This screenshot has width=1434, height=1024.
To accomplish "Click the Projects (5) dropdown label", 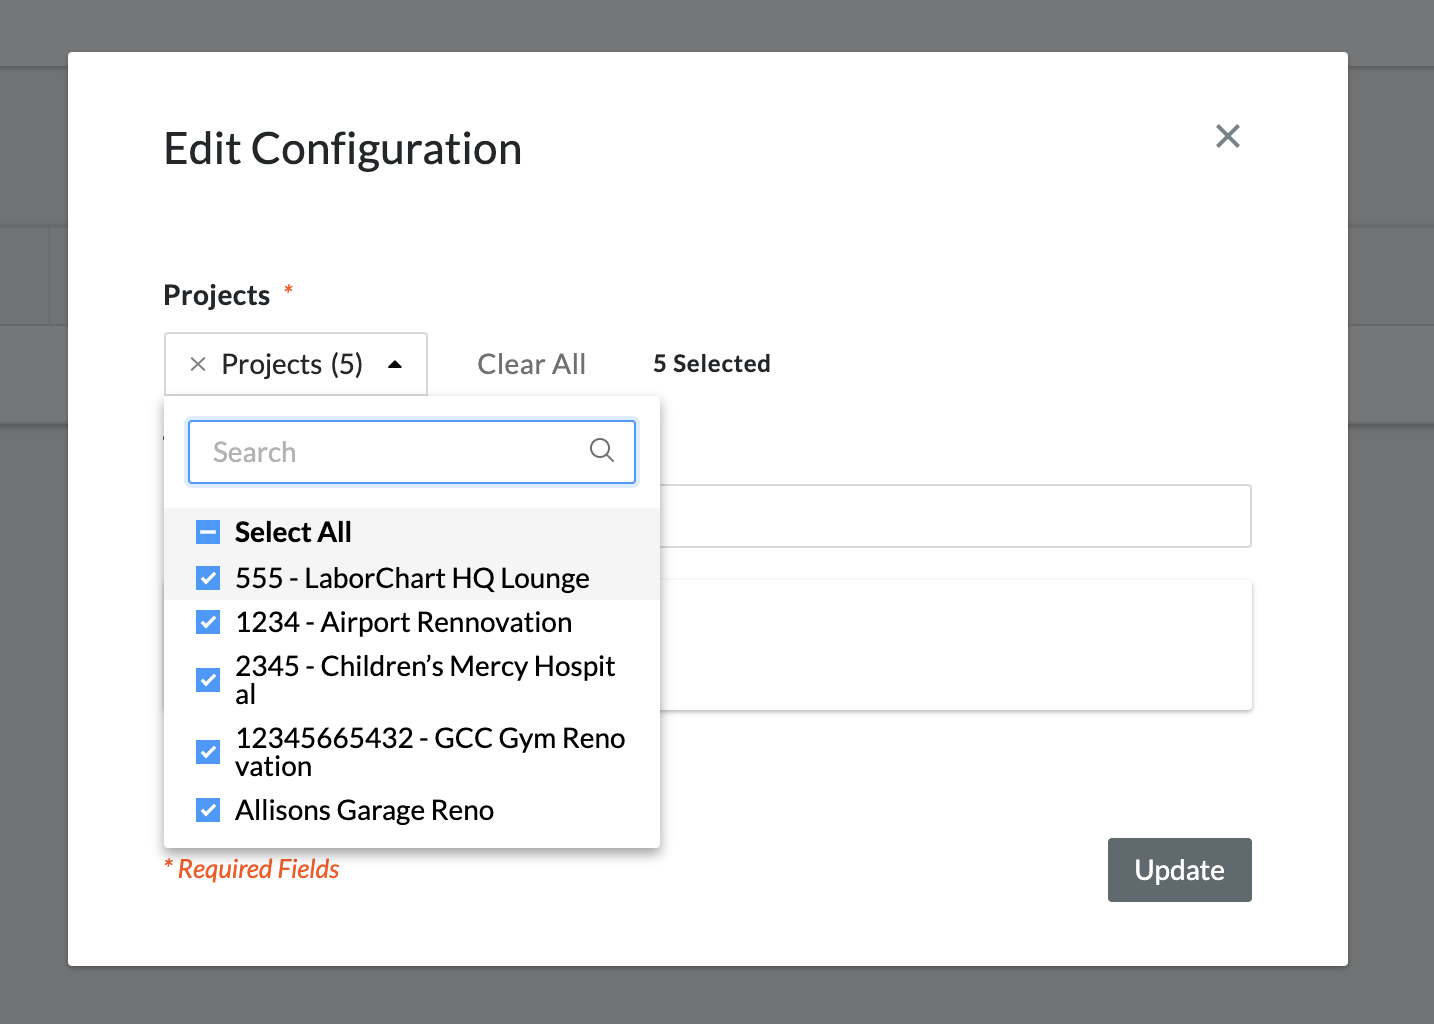I will [x=292, y=364].
